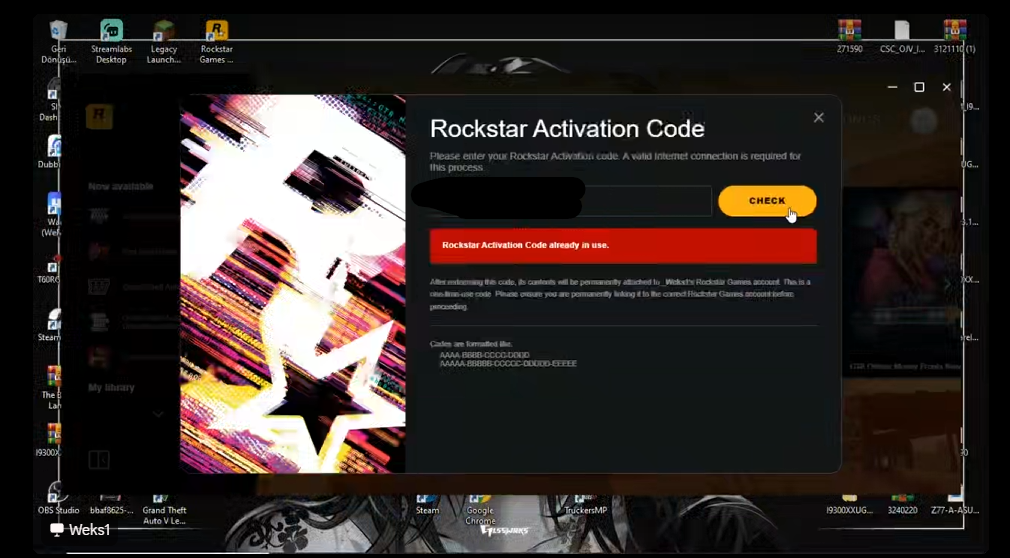Screen dimensions: 1010x558
Task: Select the CSC_OJV file icon
Action: 902,37
